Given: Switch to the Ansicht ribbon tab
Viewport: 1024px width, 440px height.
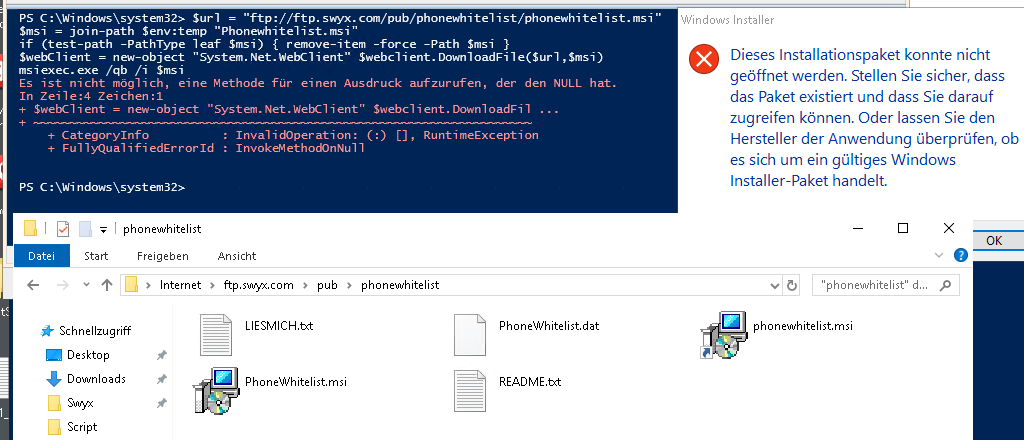Looking at the screenshot, I should click(x=237, y=256).
